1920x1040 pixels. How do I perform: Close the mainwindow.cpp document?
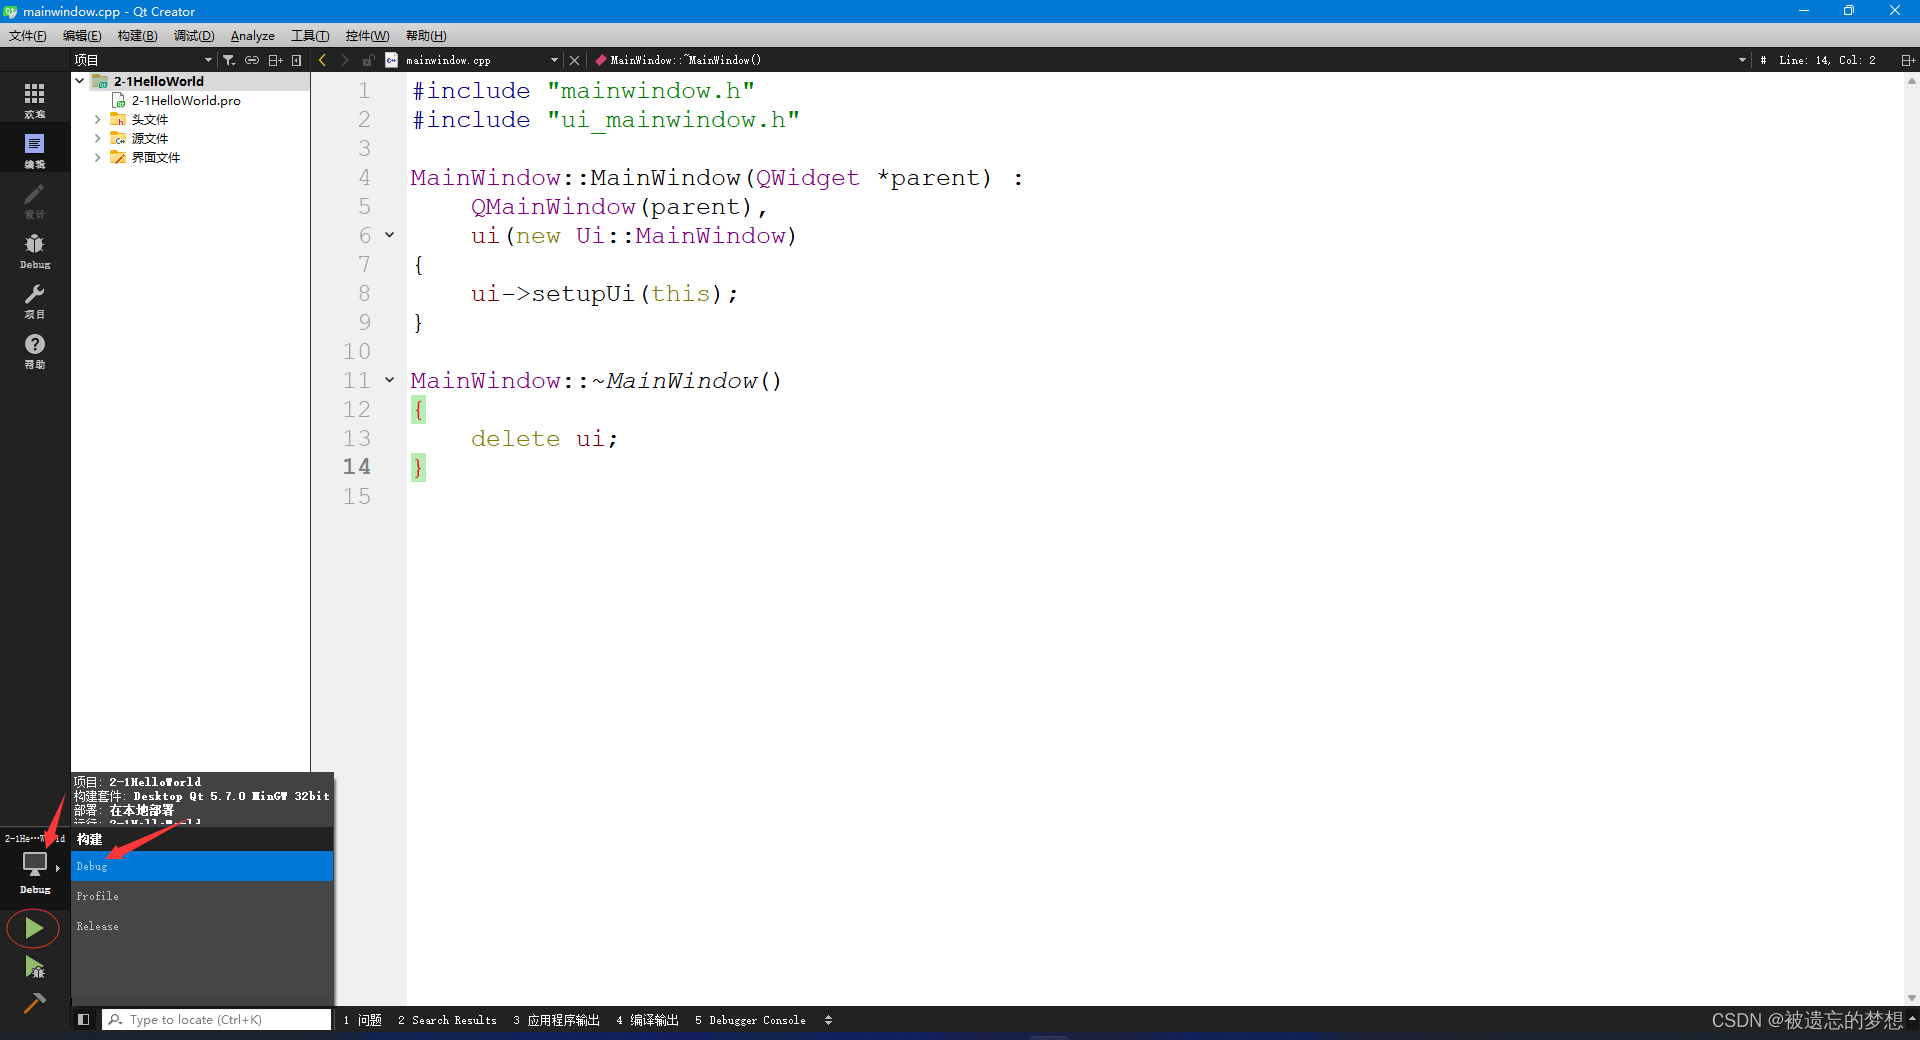click(574, 60)
